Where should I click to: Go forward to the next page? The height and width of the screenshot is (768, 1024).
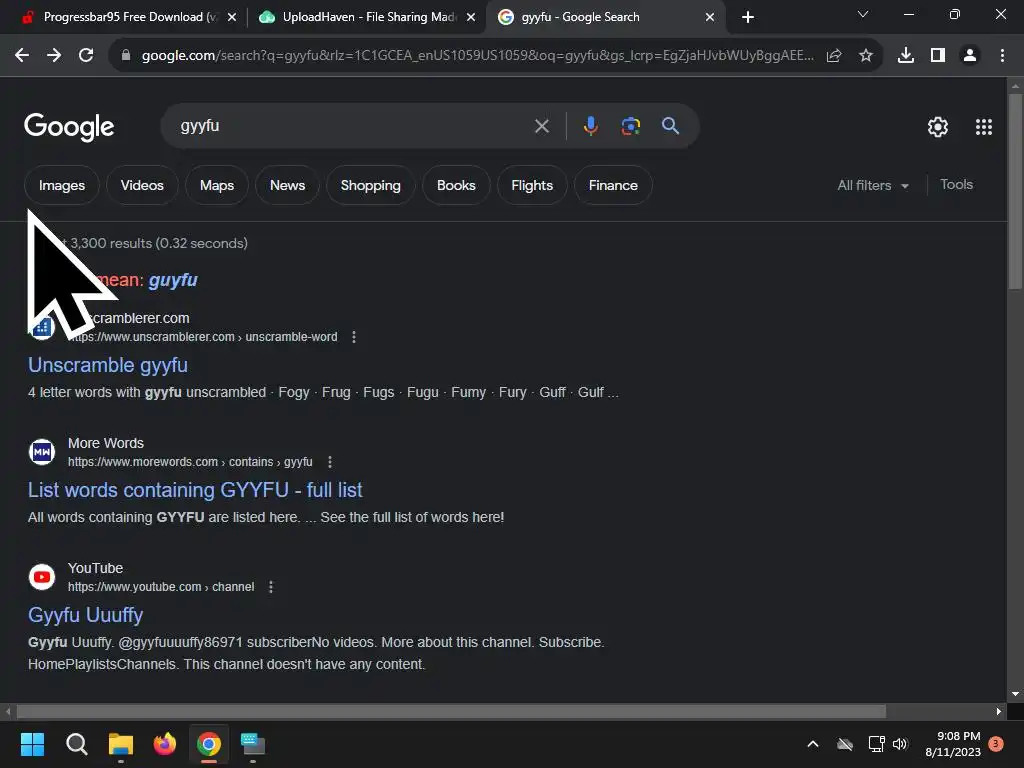pos(54,56)
